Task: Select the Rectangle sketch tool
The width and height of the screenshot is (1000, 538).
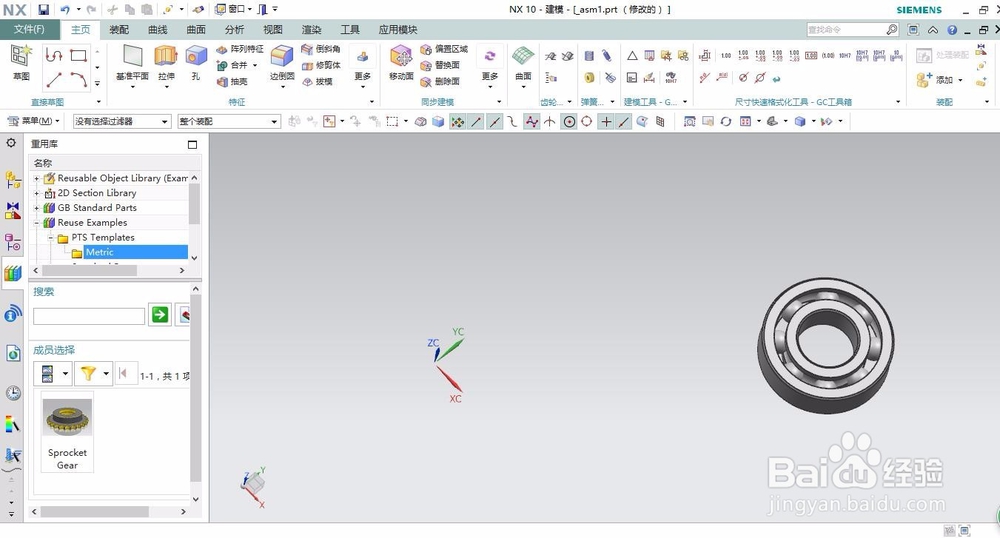Action: pos(78,55)
